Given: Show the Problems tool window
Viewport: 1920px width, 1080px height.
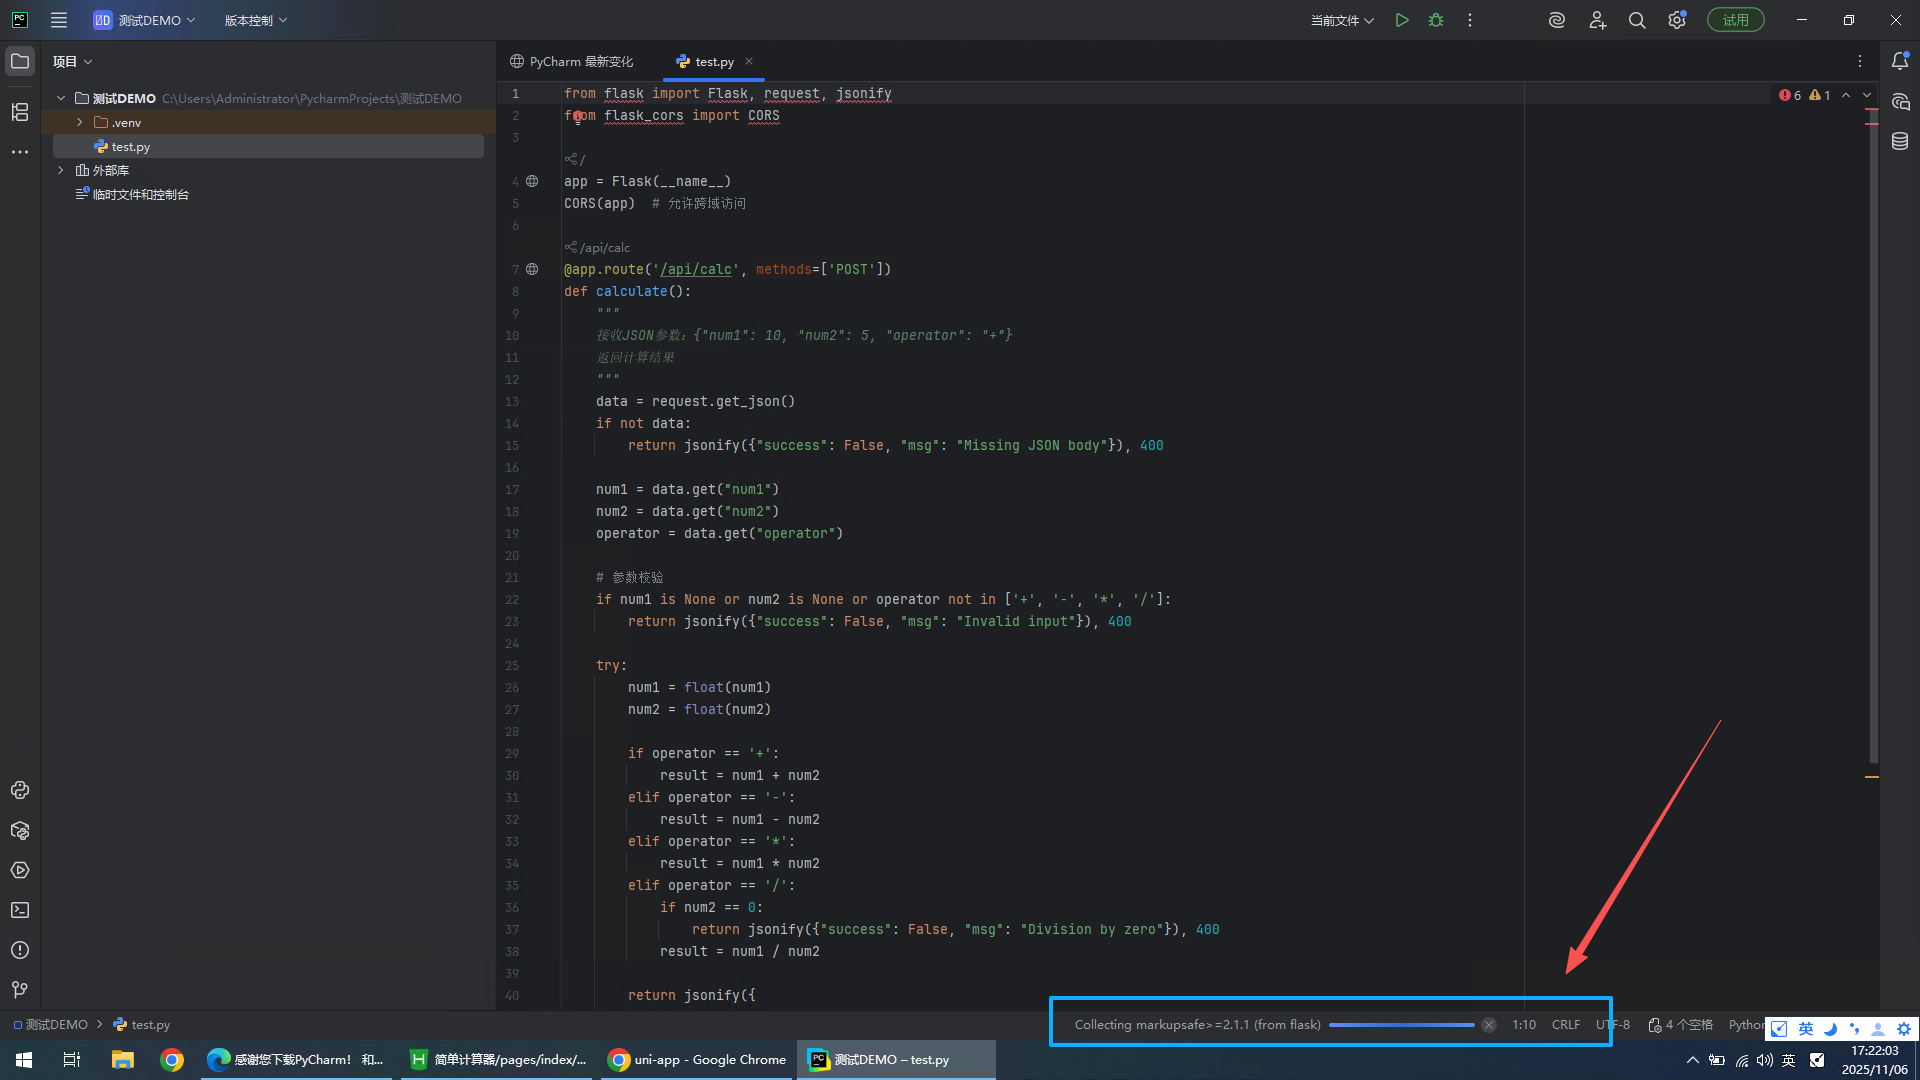Looking at the screenshot, I should (20, 950).
